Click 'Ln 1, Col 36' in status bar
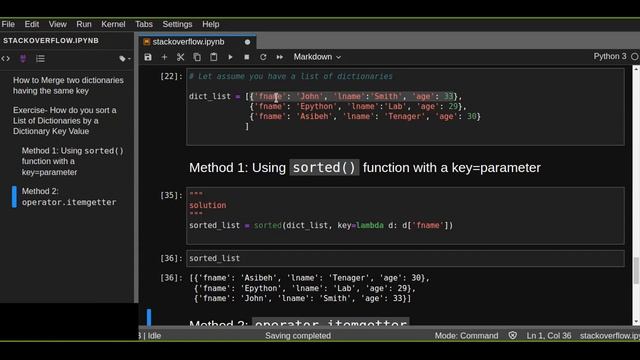The height and width of the screenshot is (360, 640). point(549,336)
